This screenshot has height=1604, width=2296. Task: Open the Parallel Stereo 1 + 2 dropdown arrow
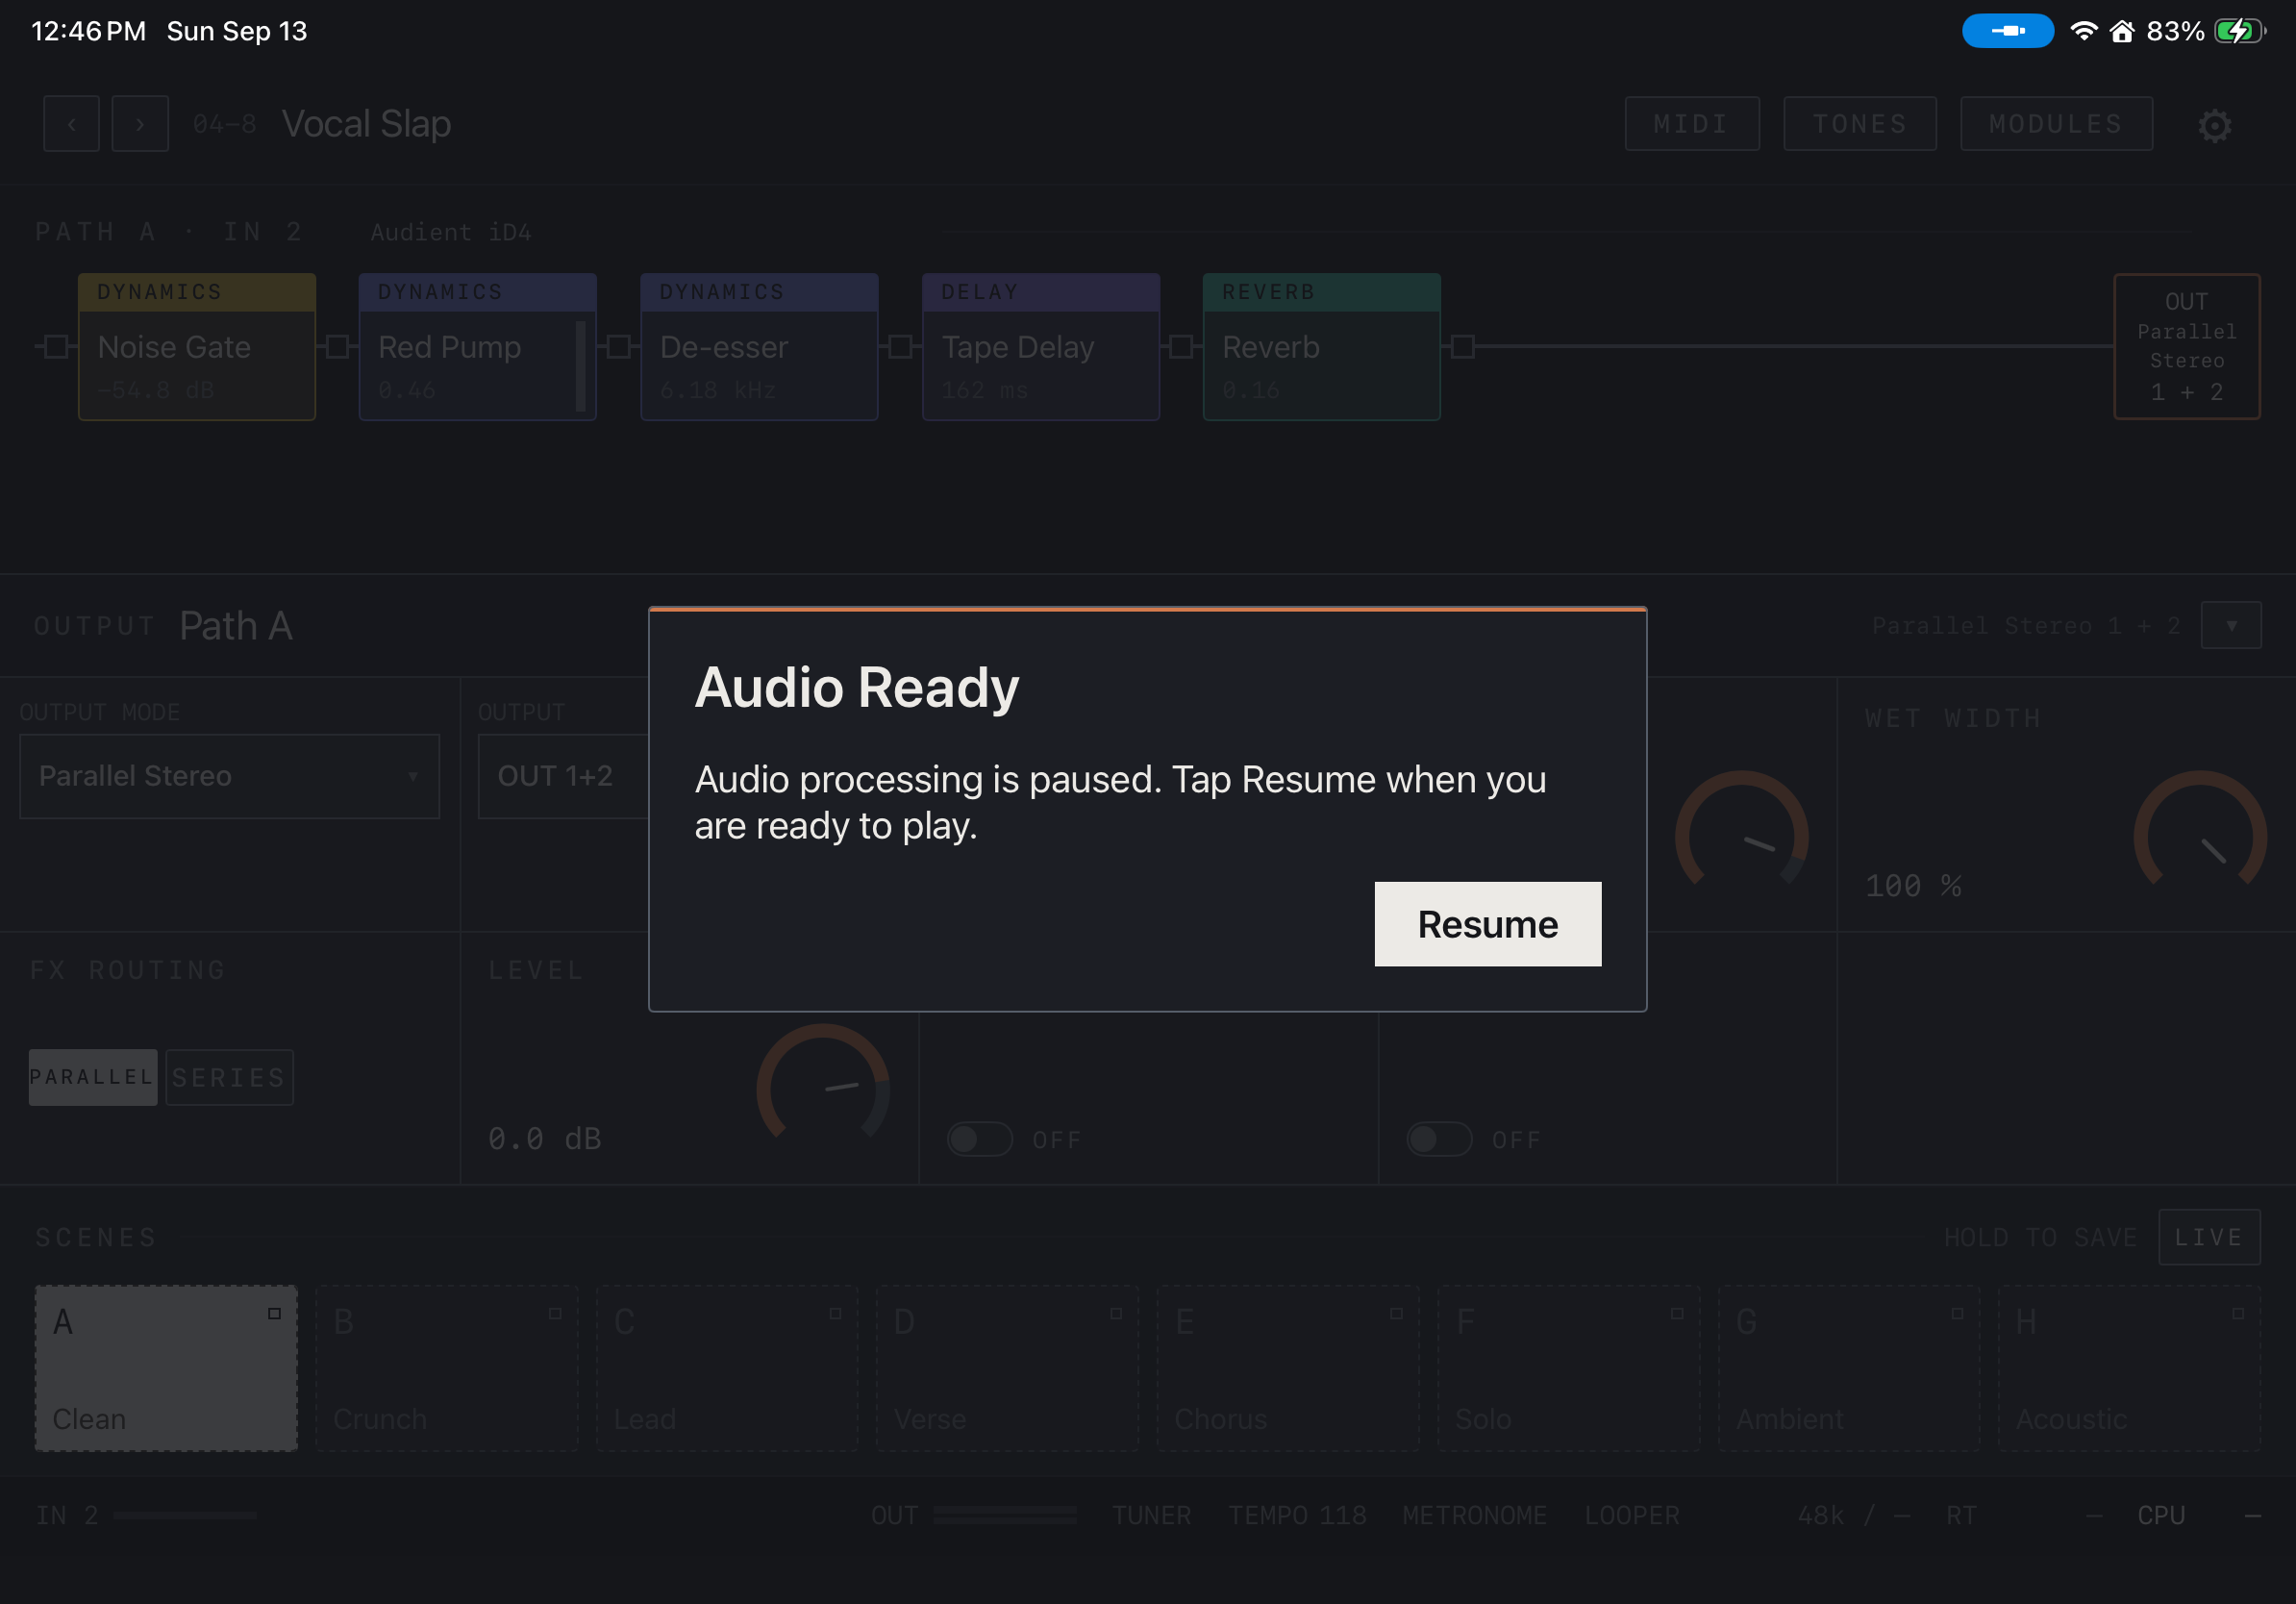[x=2230, y=625]
